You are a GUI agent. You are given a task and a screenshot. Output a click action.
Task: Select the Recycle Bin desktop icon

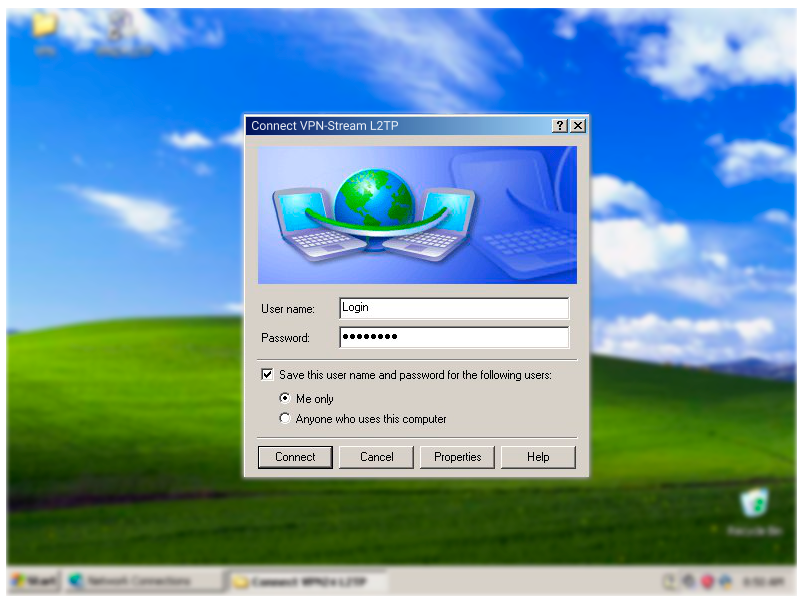click(x=754, y=510)
